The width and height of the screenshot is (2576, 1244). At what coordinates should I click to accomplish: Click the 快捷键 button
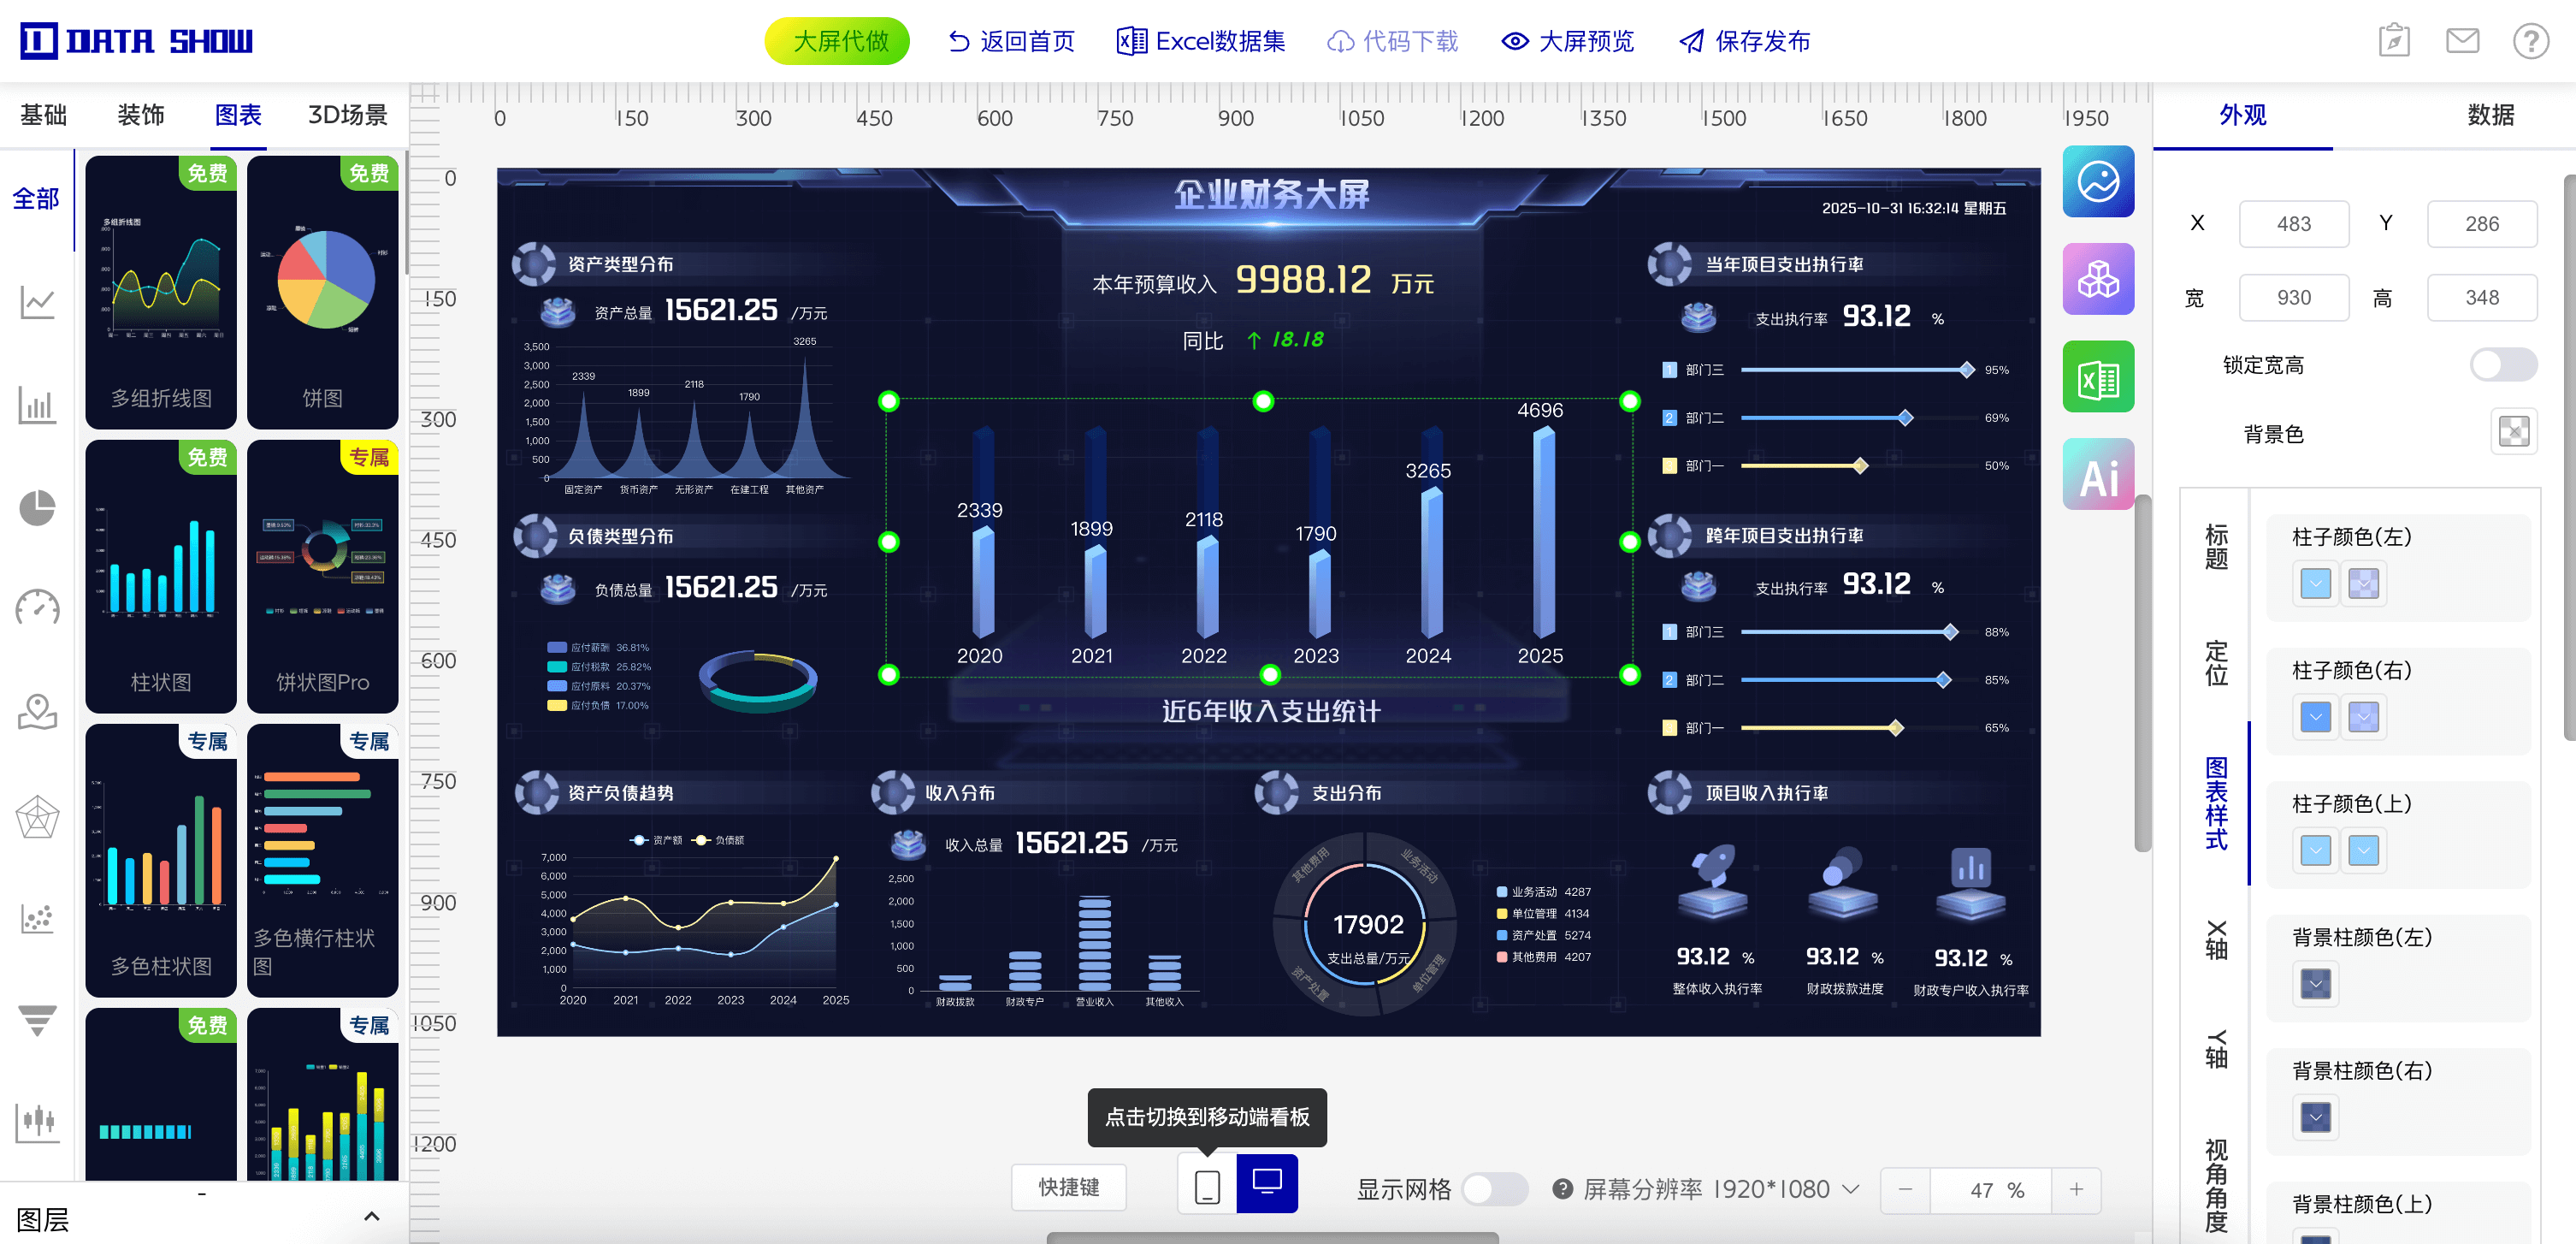click(1068, 1187)
